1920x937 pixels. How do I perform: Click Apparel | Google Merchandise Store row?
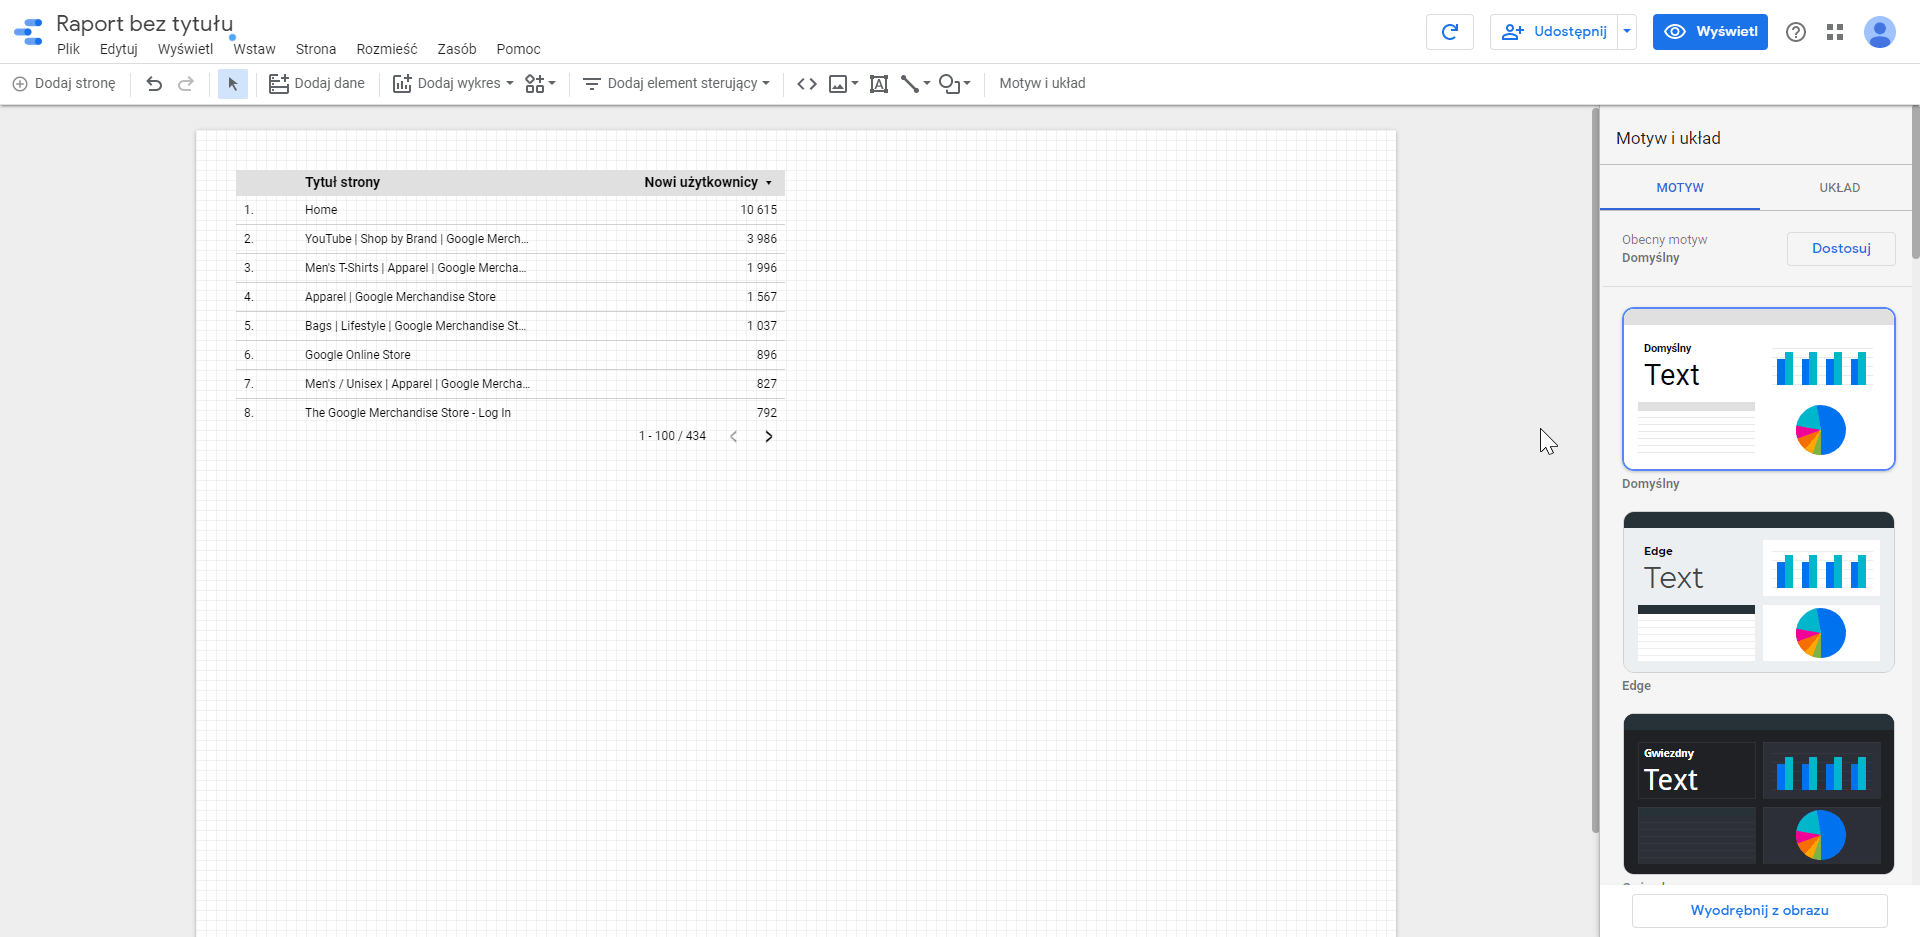click(510, 297)
